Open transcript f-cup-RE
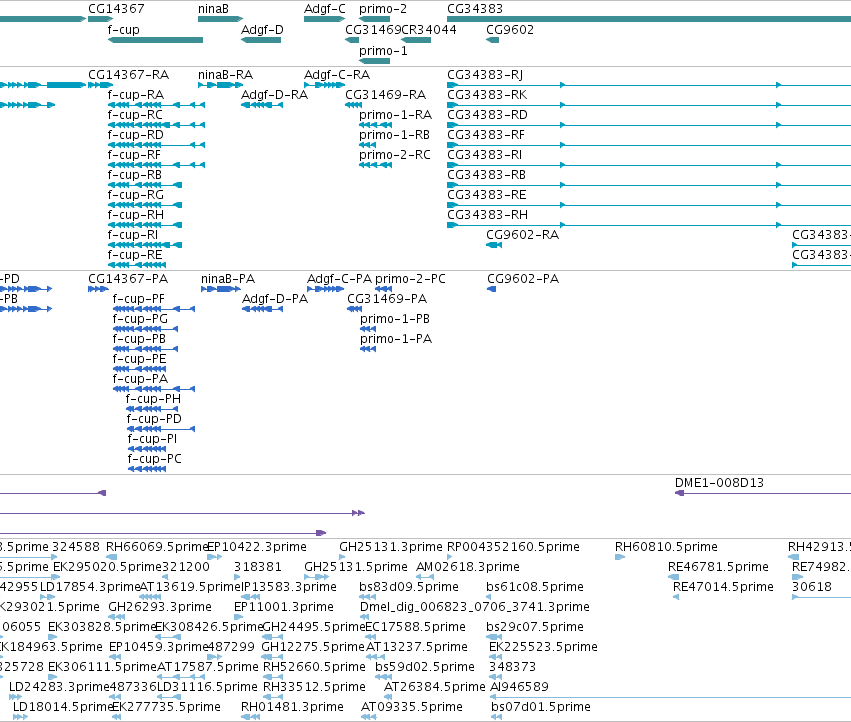Screen dimensions: 851x722 click(135, 256)
